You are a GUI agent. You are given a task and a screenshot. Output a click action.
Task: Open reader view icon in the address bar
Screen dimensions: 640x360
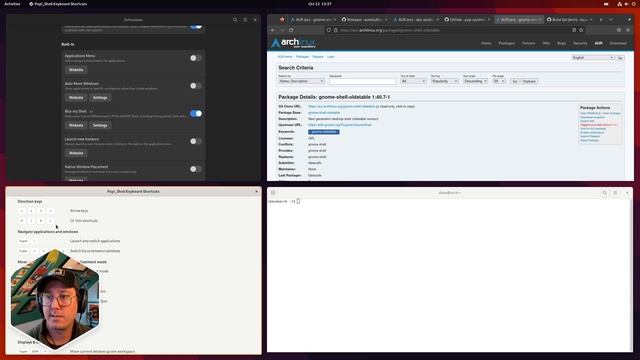point(574,30)
